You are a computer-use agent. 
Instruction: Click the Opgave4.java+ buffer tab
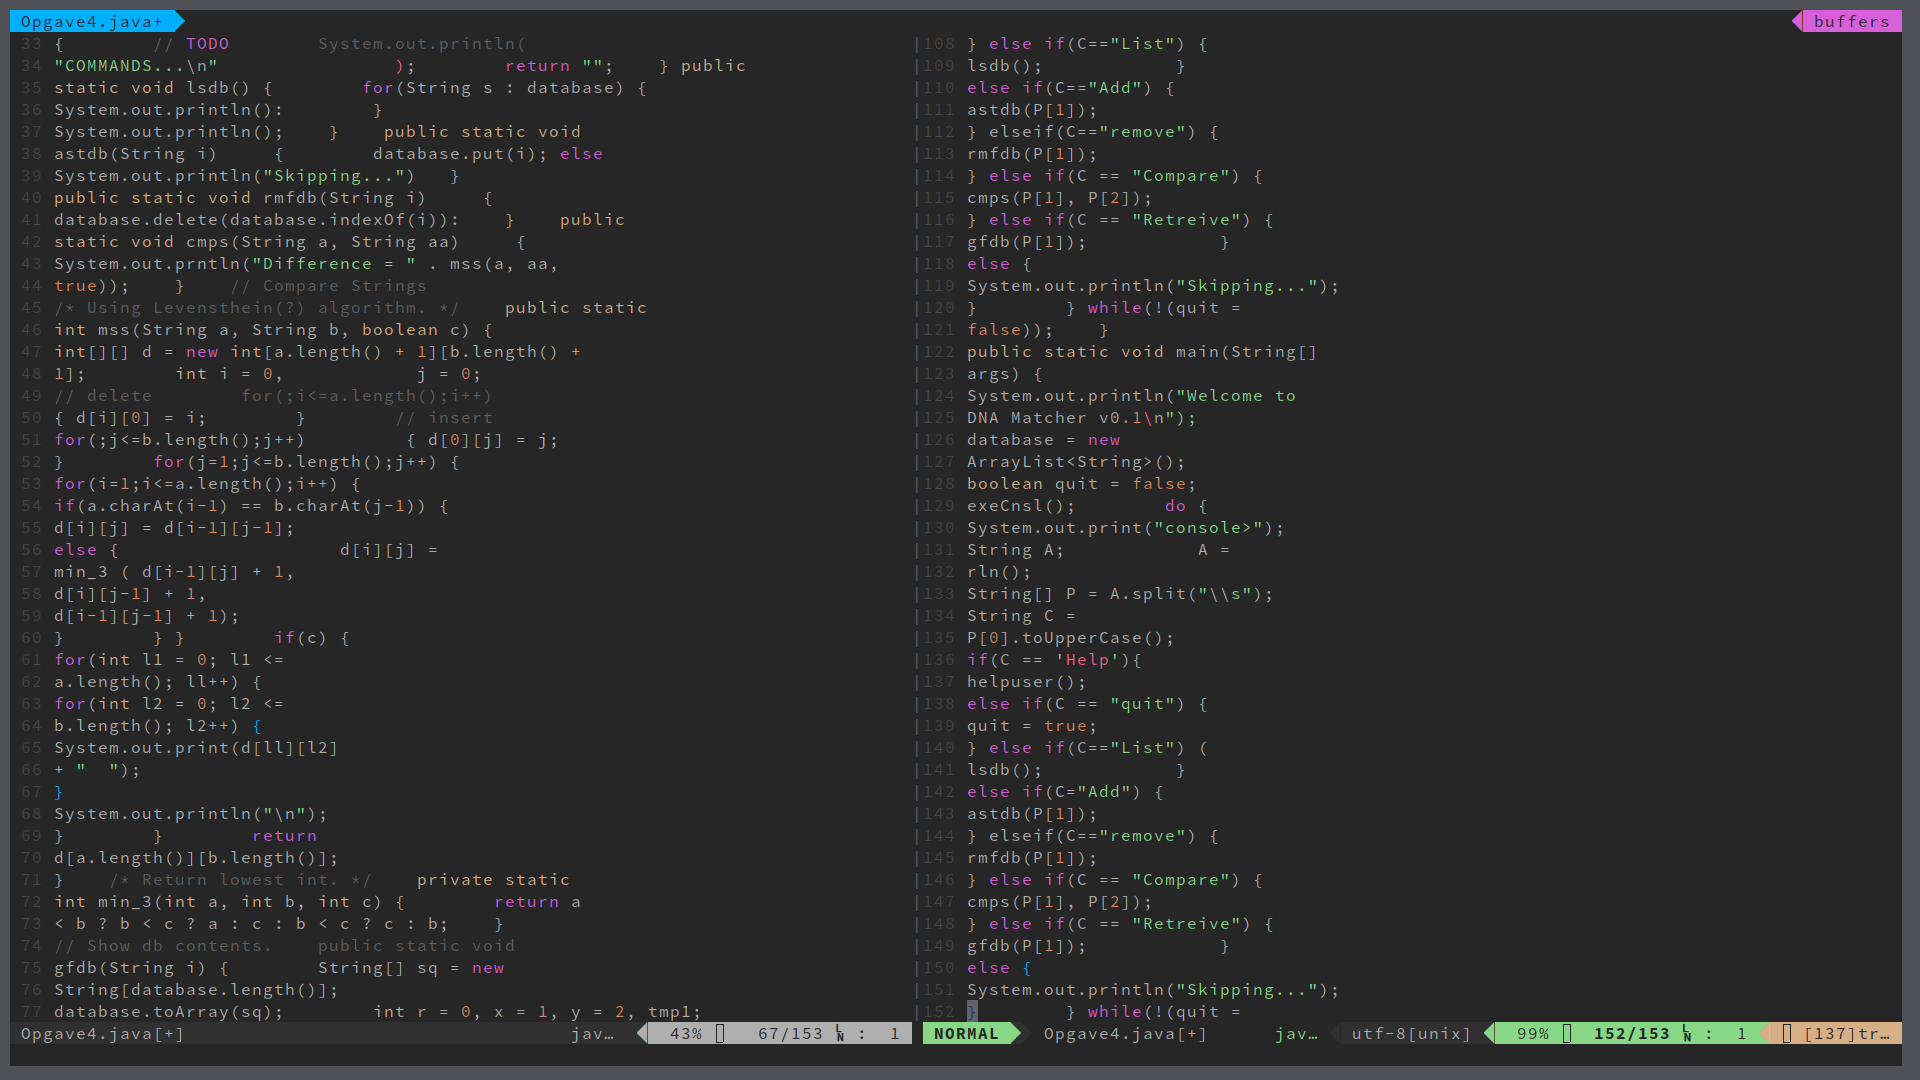(x=91, y=21)
